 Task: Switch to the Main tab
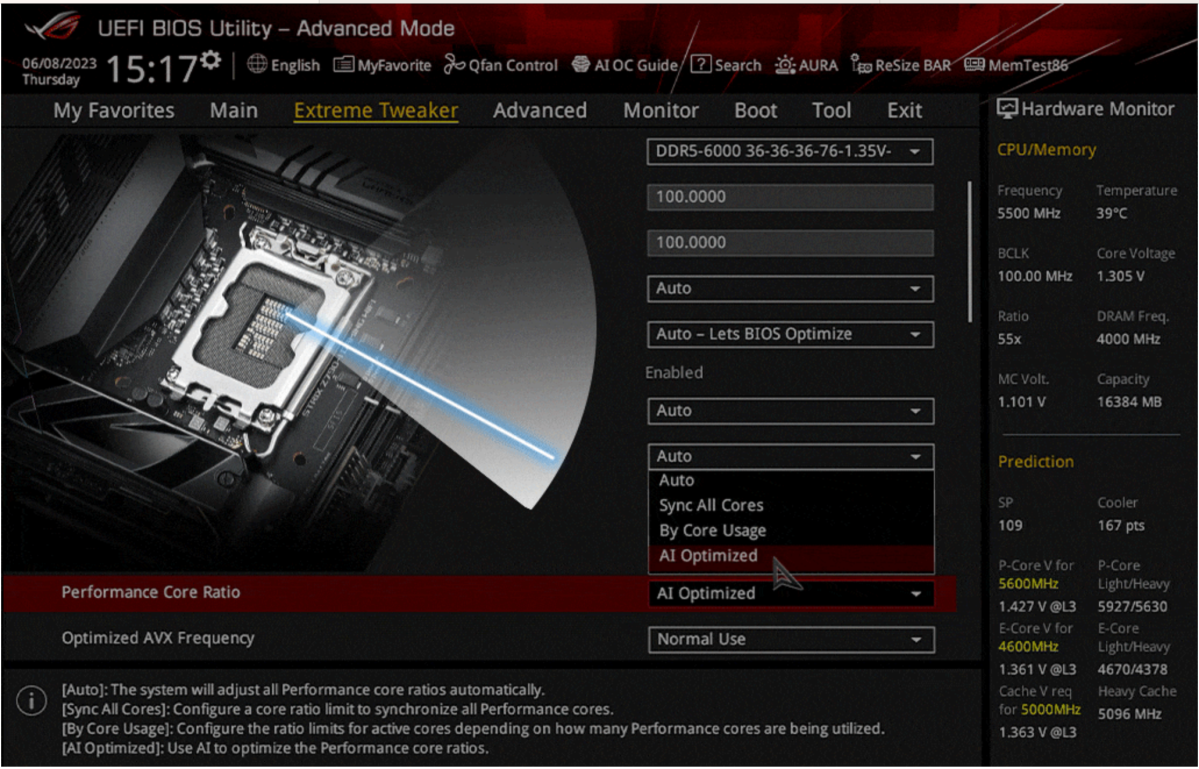233,111
